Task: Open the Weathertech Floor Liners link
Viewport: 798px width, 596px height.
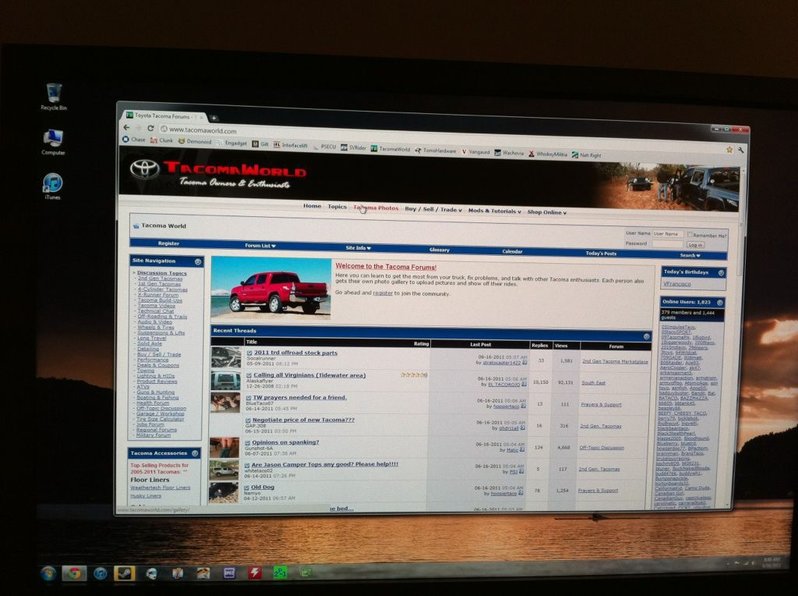Action: point(160,488)
